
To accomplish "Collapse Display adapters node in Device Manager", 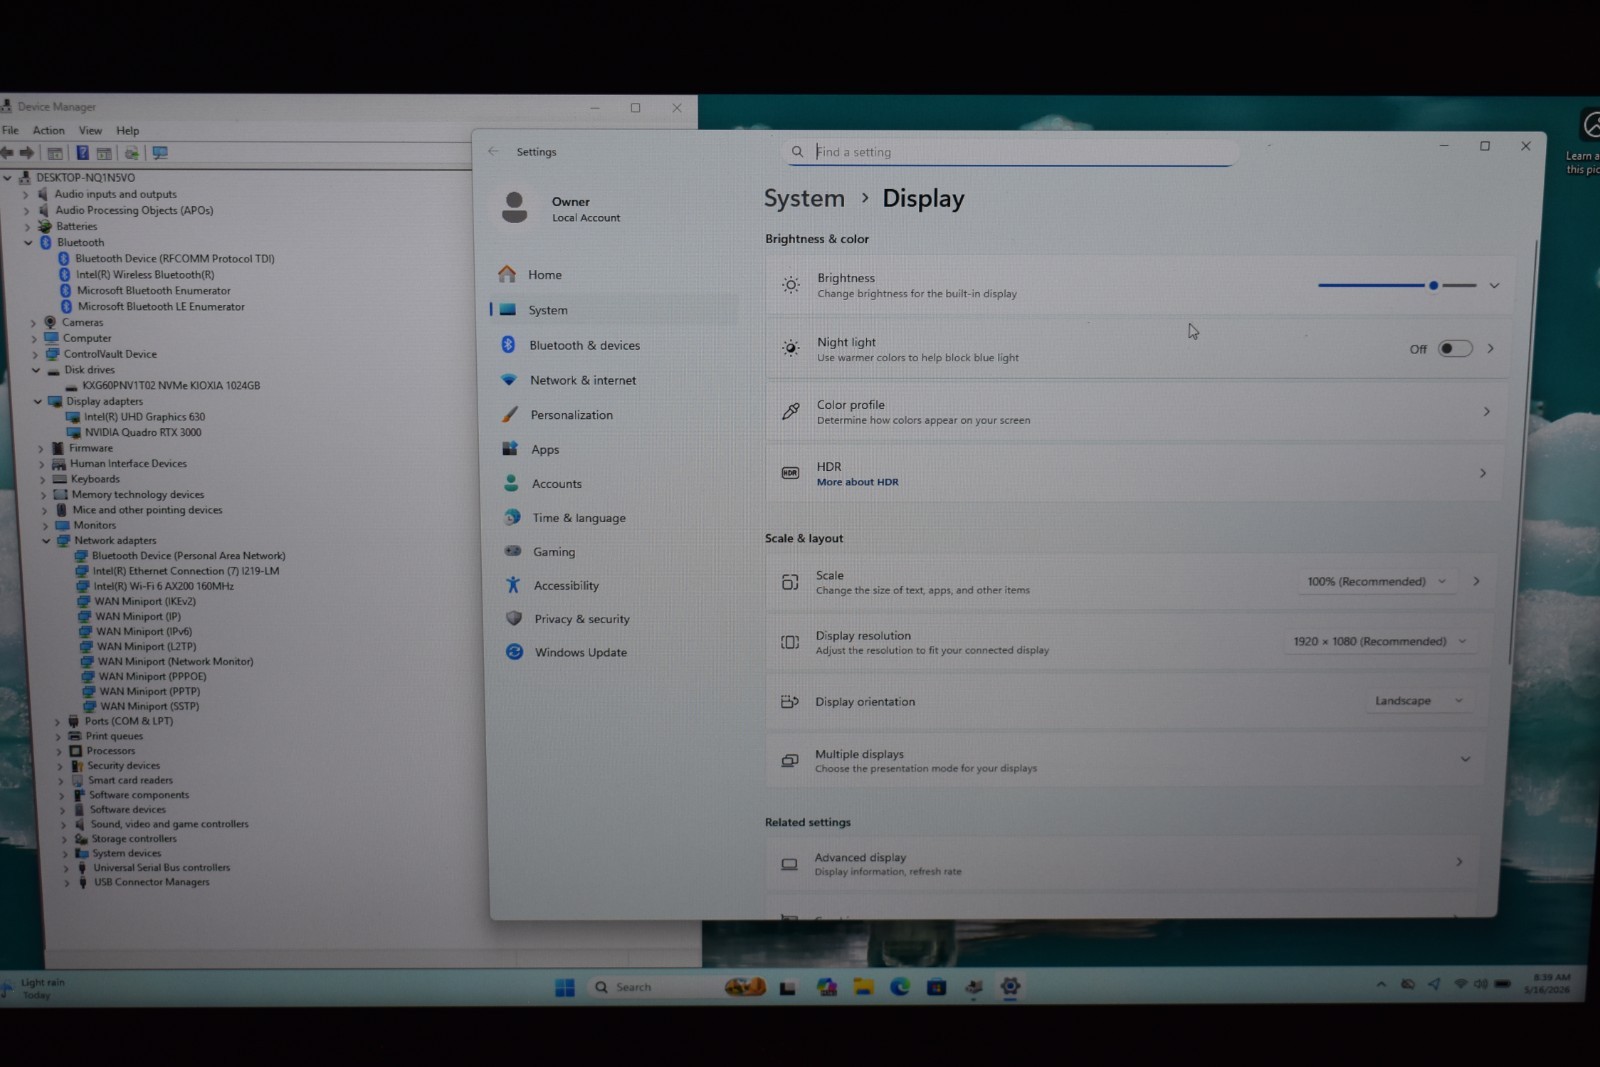I will pyautogui.click(x=38, y=402).
